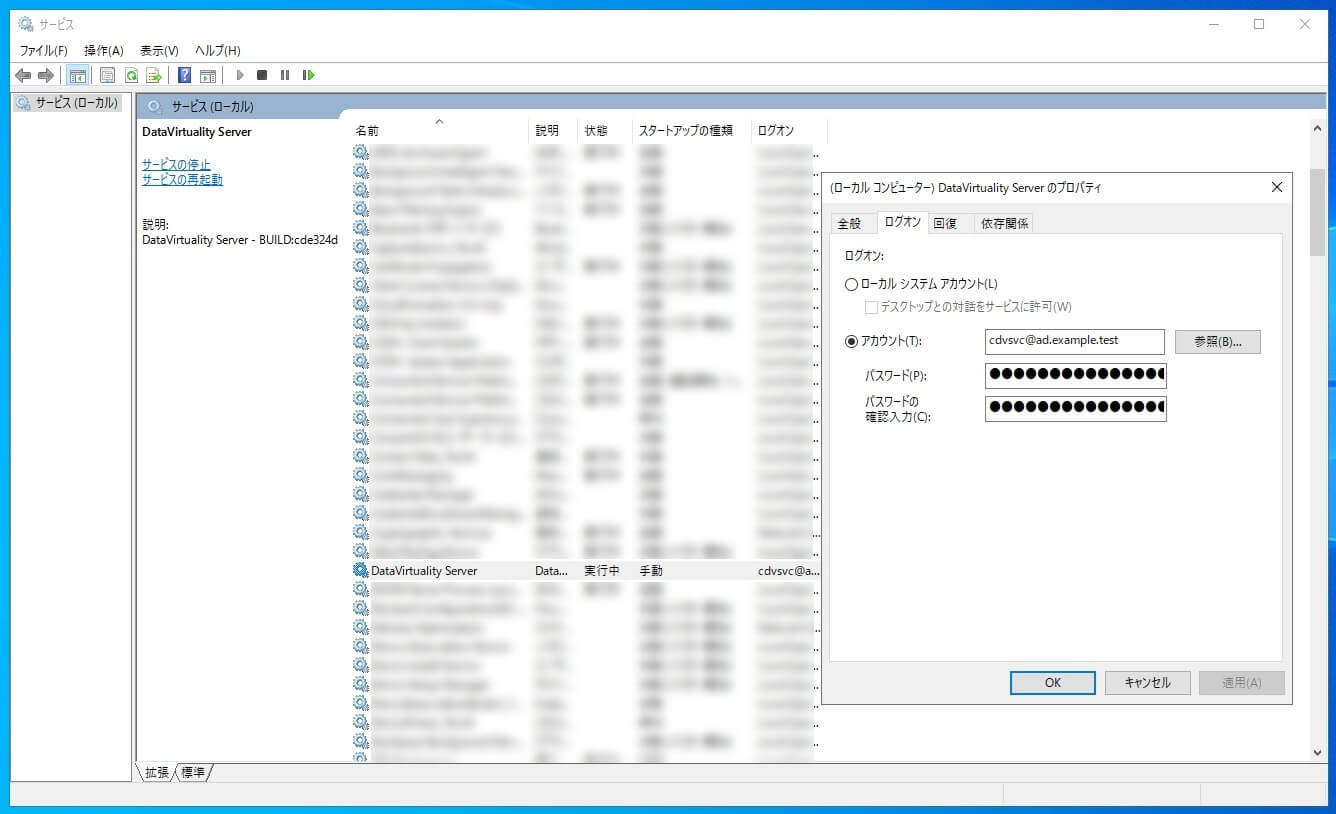Sort by the 名前 column header
The width and height of the screenshot is (1336, 814).
(438, 130)
